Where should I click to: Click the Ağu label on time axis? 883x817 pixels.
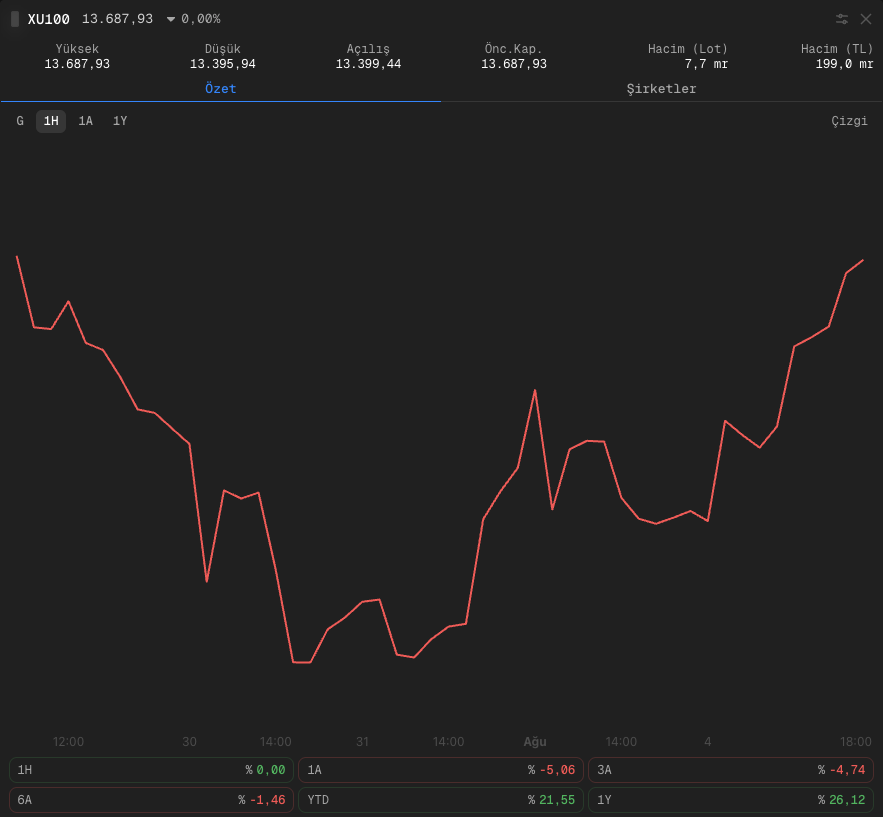click(x=535, y=742)
